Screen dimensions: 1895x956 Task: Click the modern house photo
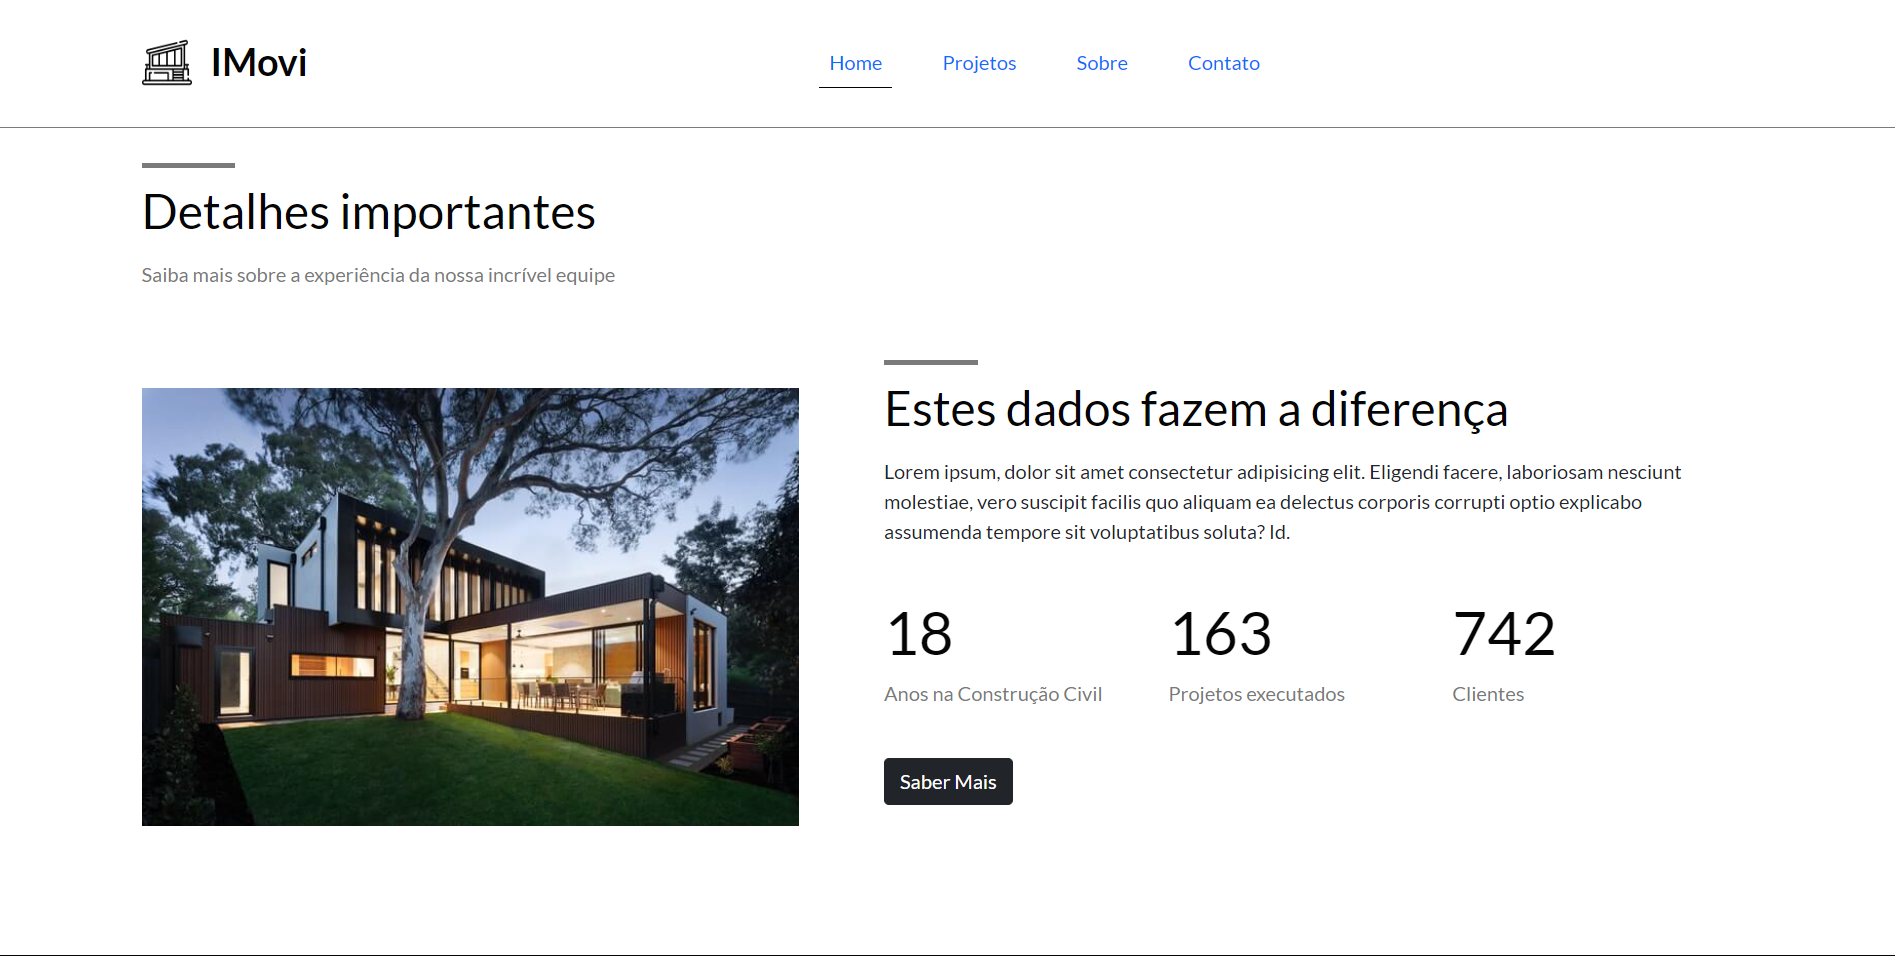click(470, 606)
